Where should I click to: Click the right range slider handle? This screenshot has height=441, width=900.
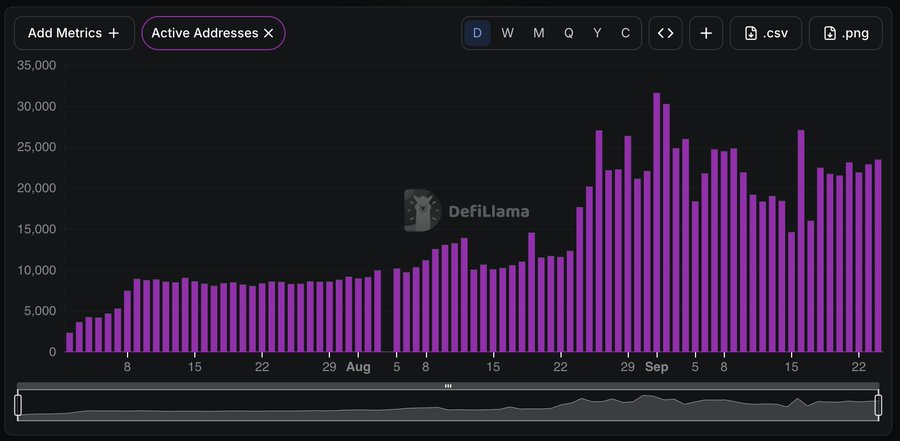click(878, 405)
